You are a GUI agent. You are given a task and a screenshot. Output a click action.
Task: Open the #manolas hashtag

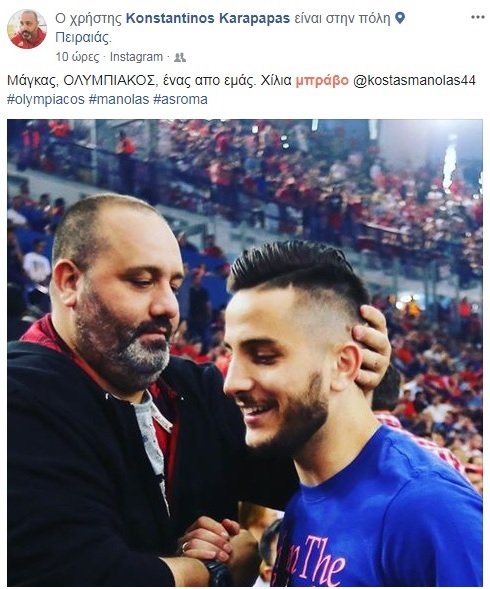pos(119,100)
